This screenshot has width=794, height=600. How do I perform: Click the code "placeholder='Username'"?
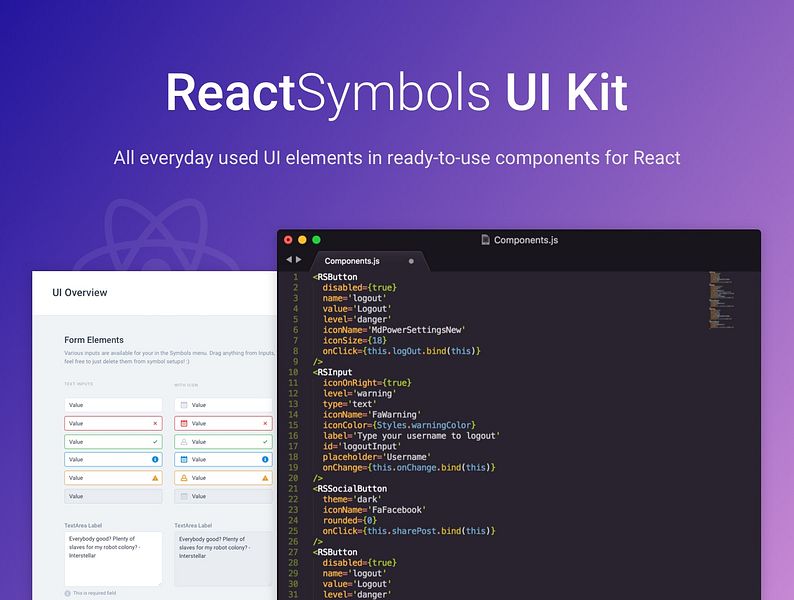[x=377, y=457]
